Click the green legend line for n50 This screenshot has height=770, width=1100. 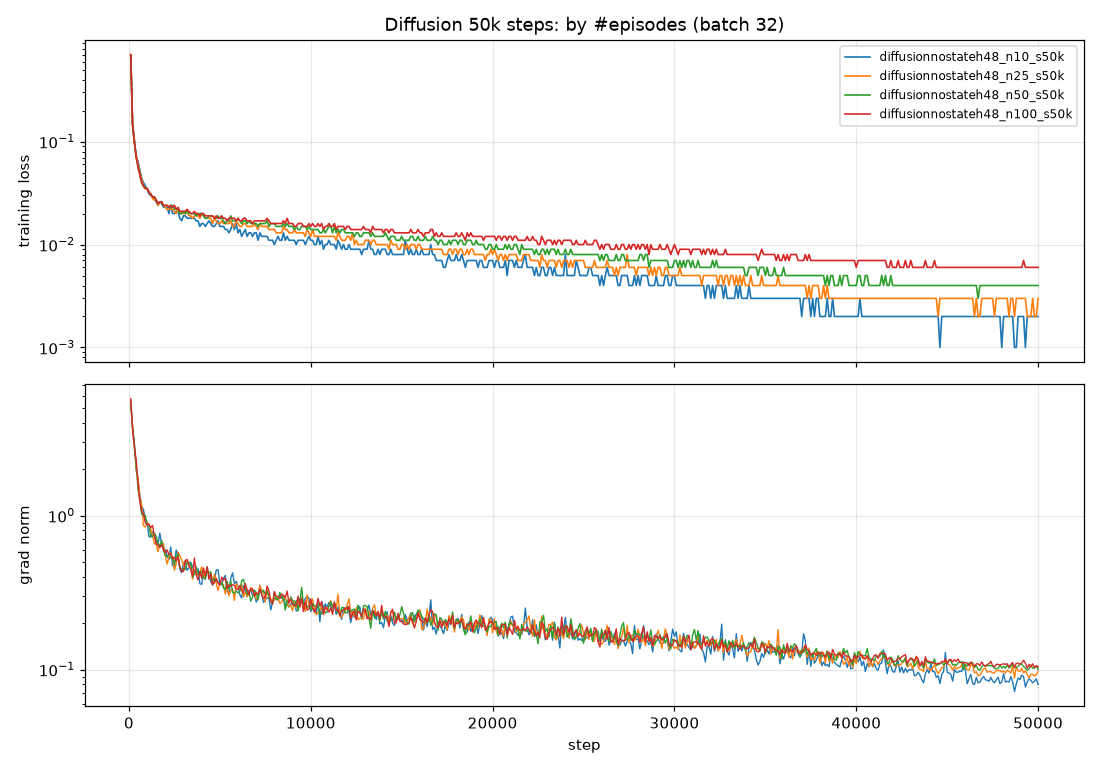pyautogui.click(x=857, y=95)
